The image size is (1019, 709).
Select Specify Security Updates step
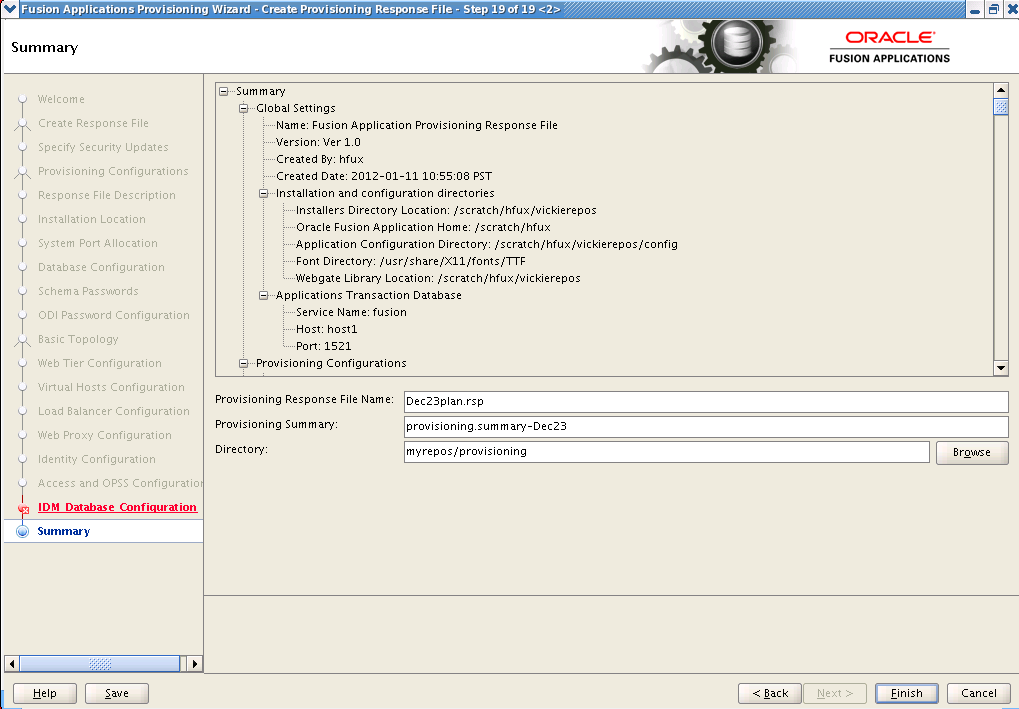[103, 148]
